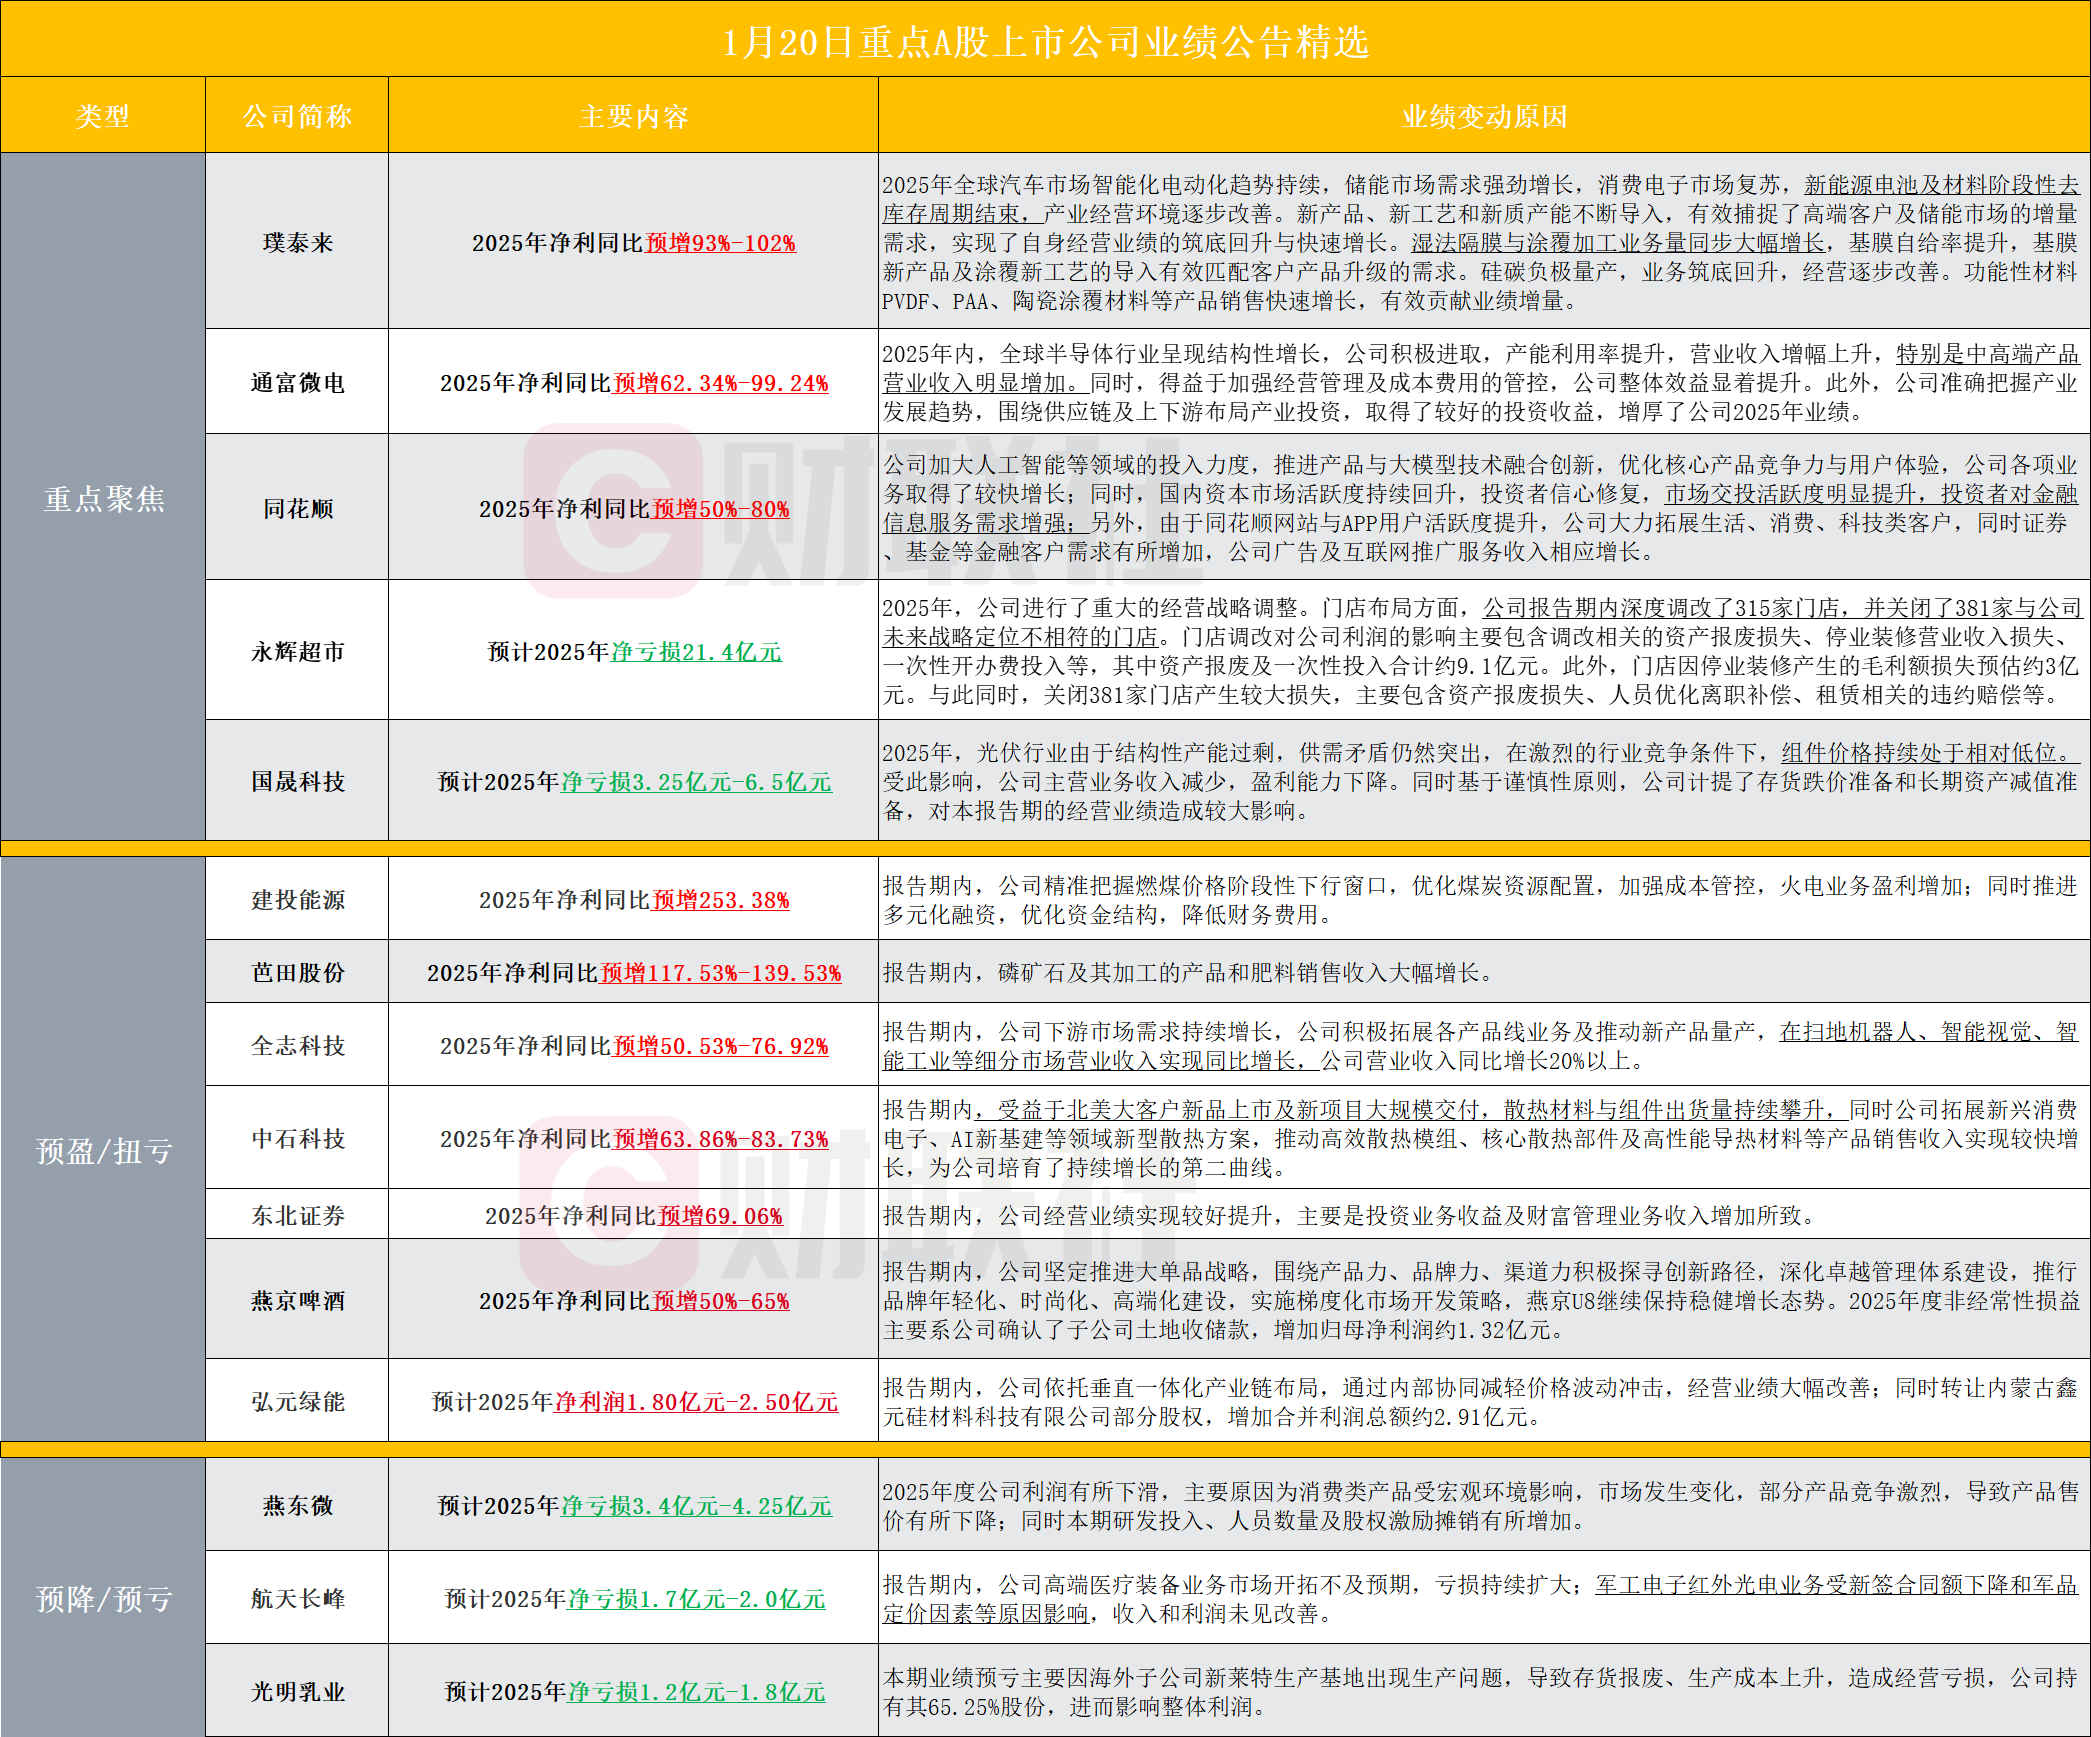The width and height of the screenshot is (2091, 1737).
Task: Click the 航天长峰 company name cell
Action: tap(297, 1599)
